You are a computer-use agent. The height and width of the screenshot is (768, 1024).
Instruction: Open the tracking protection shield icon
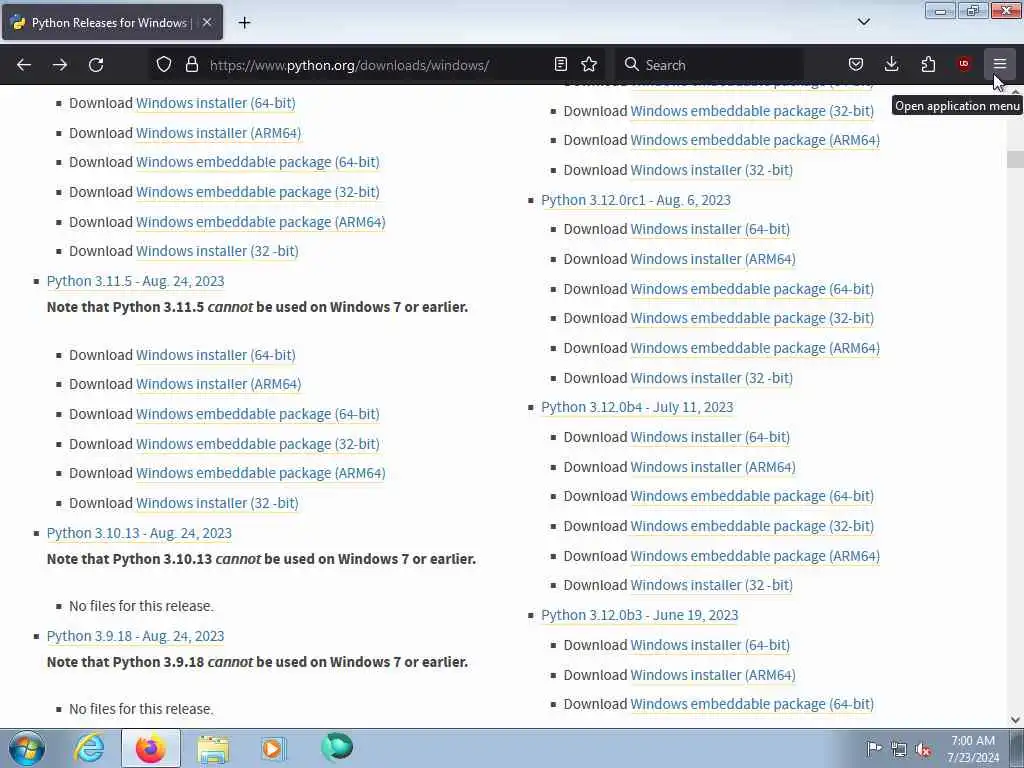tap(164, 64)
